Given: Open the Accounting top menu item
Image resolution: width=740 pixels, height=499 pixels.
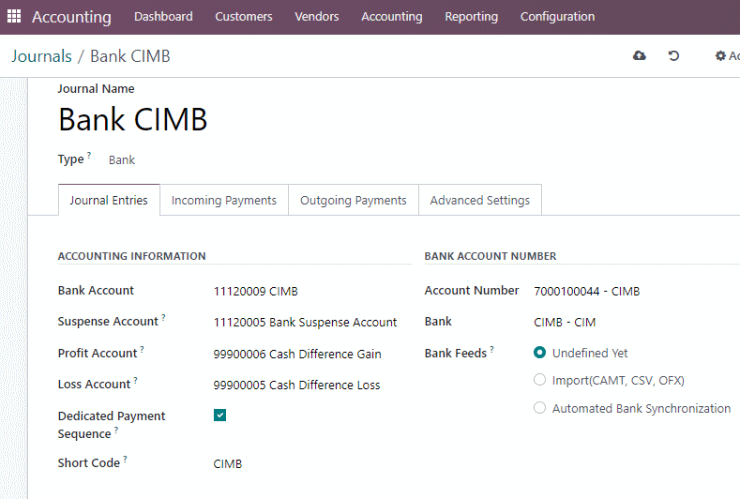Looking at the screenshot, I should tap(392, 17).
